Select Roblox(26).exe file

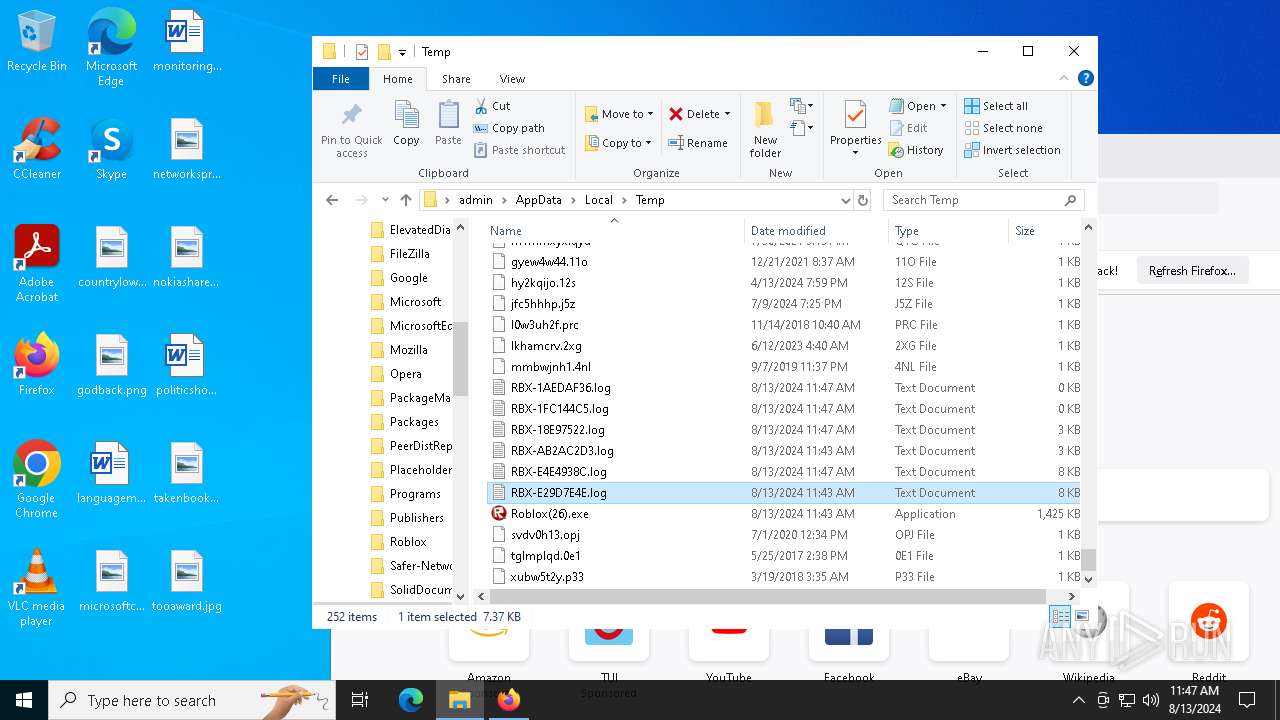[x=783, y=514]
